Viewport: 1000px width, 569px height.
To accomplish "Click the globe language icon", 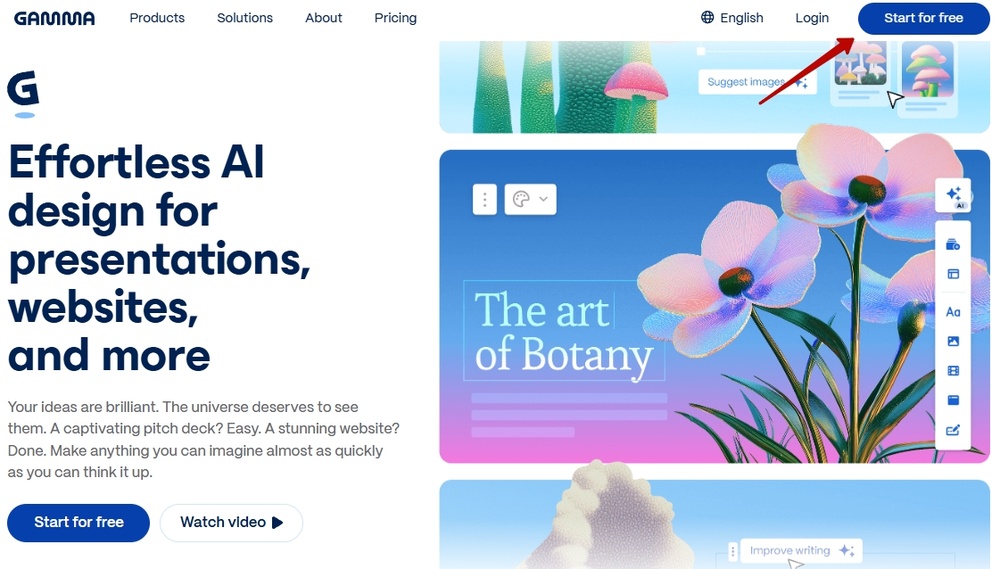I will 707,17.
